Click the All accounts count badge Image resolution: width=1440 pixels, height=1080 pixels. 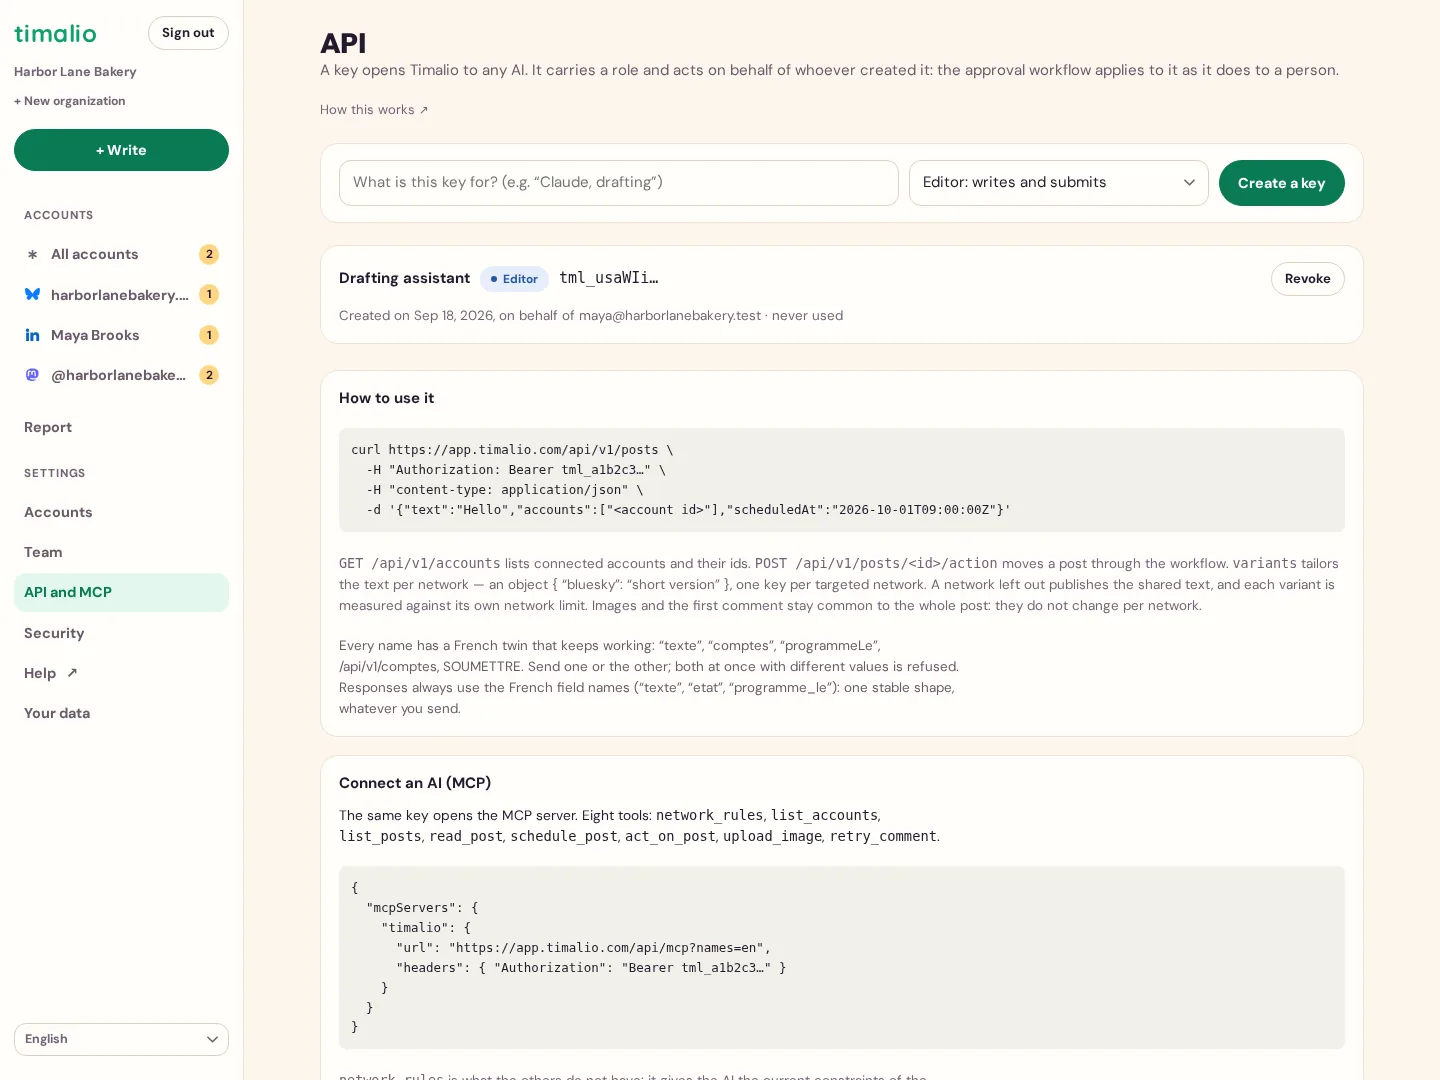(x=209, y=254)
